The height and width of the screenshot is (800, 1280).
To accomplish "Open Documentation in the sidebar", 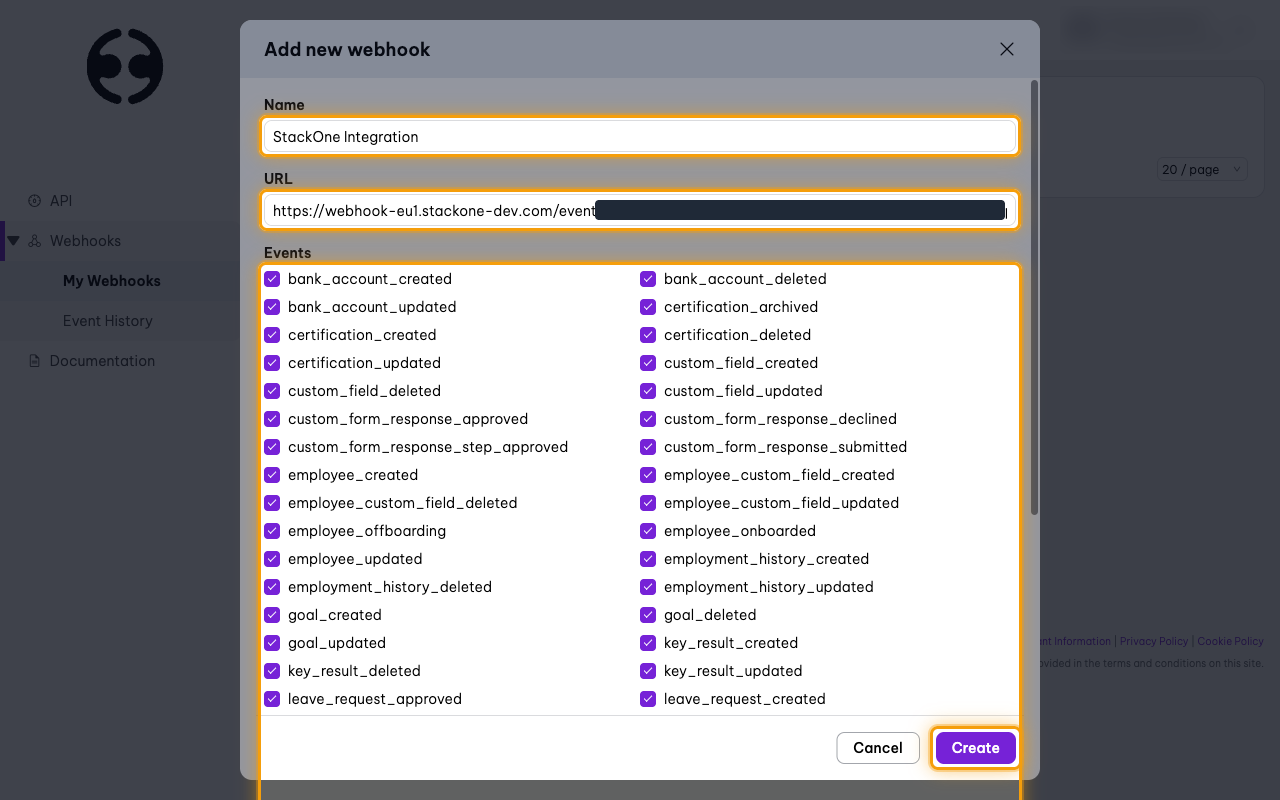I will [102, 361].
